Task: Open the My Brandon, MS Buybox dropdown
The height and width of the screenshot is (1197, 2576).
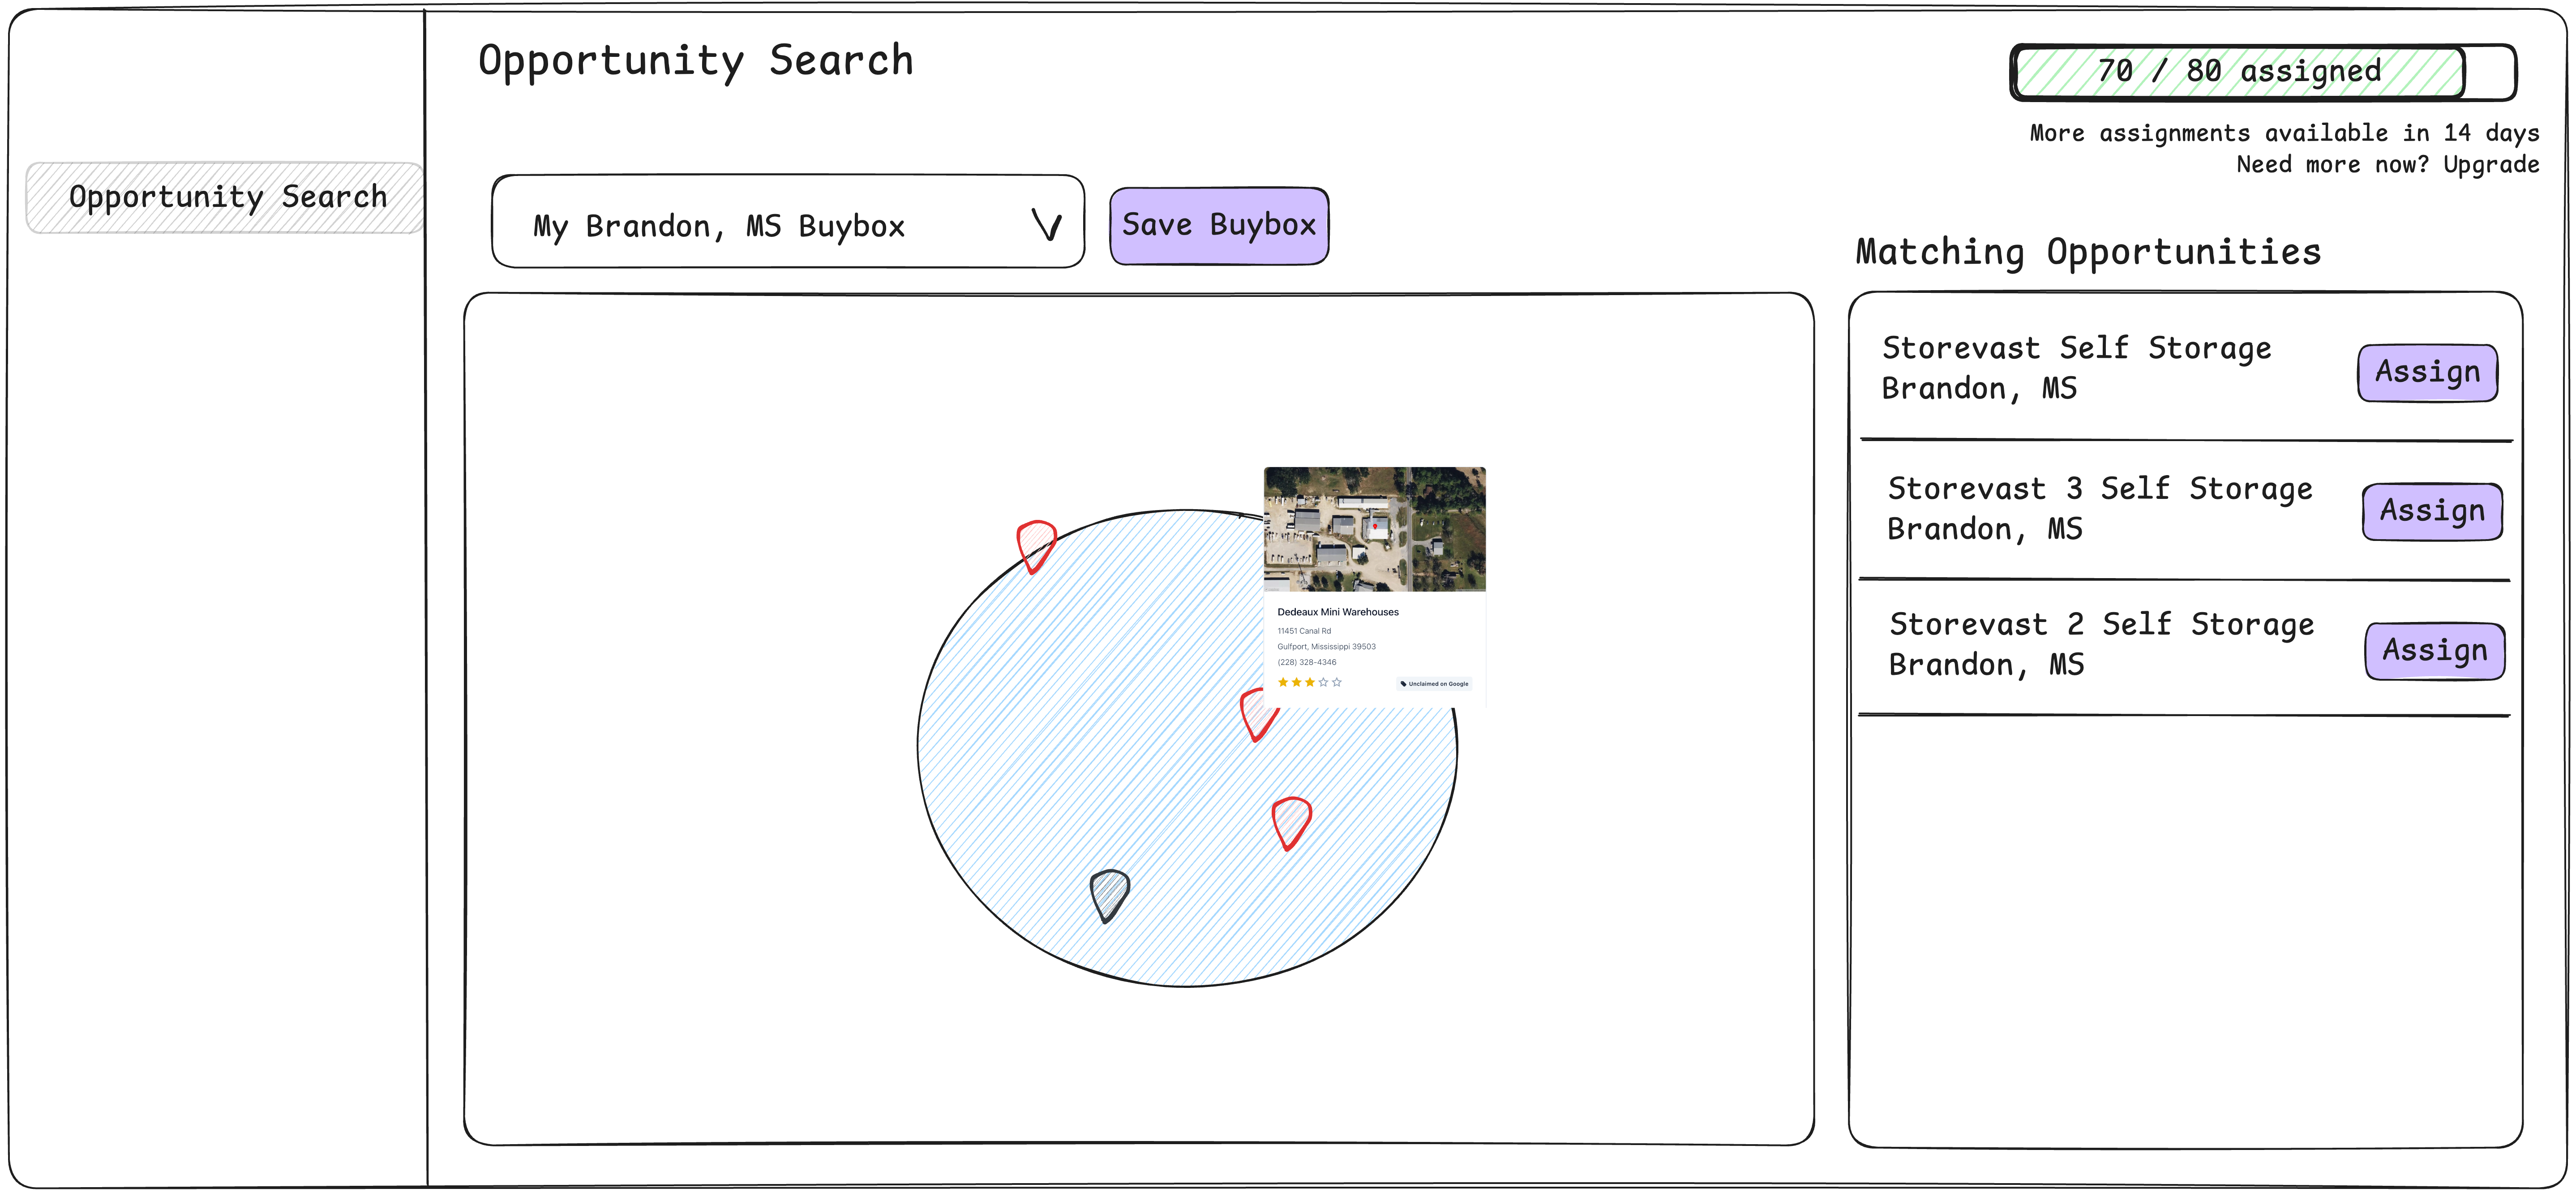Action: [x=788, y=222]
